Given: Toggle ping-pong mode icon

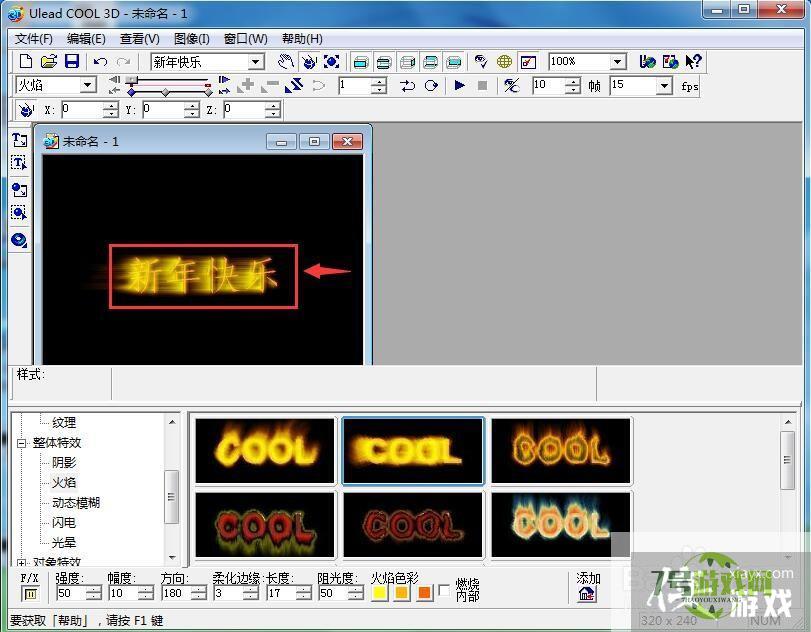Looking at the screenshot, I should point(408,85).
